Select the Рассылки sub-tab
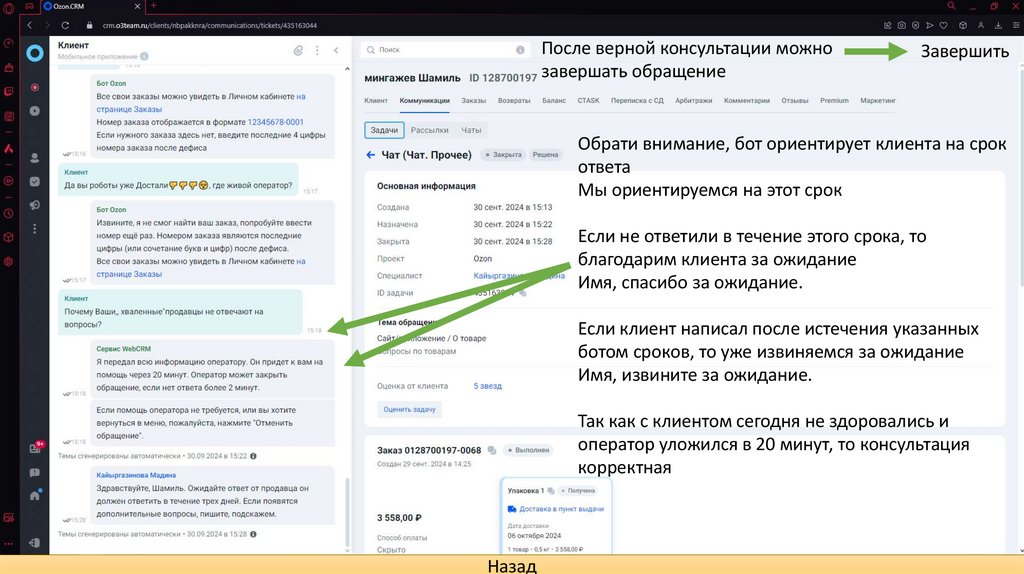 point(429,130)
